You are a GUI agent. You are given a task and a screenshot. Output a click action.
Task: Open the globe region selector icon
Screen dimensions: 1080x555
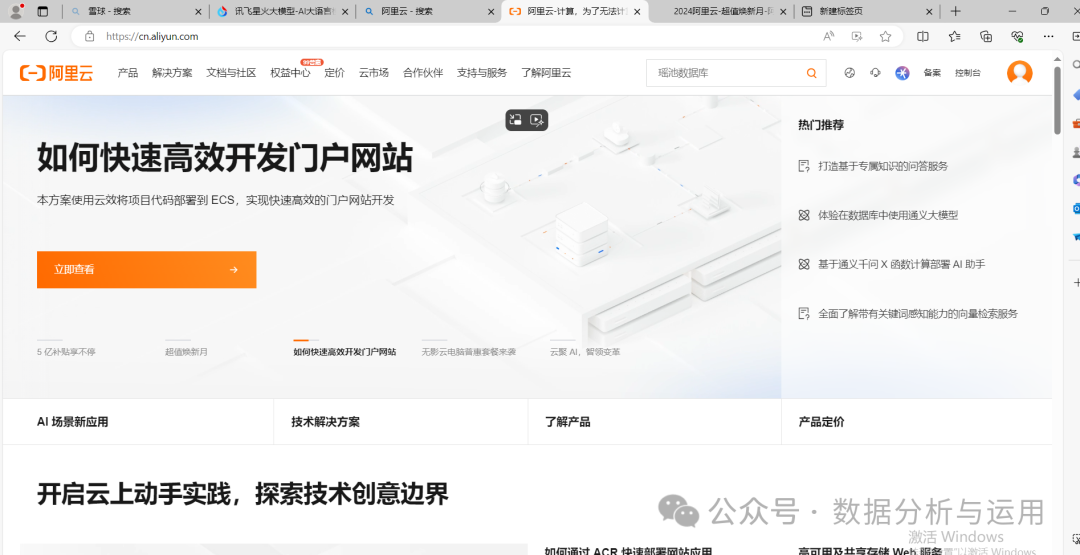pos(849,73)
